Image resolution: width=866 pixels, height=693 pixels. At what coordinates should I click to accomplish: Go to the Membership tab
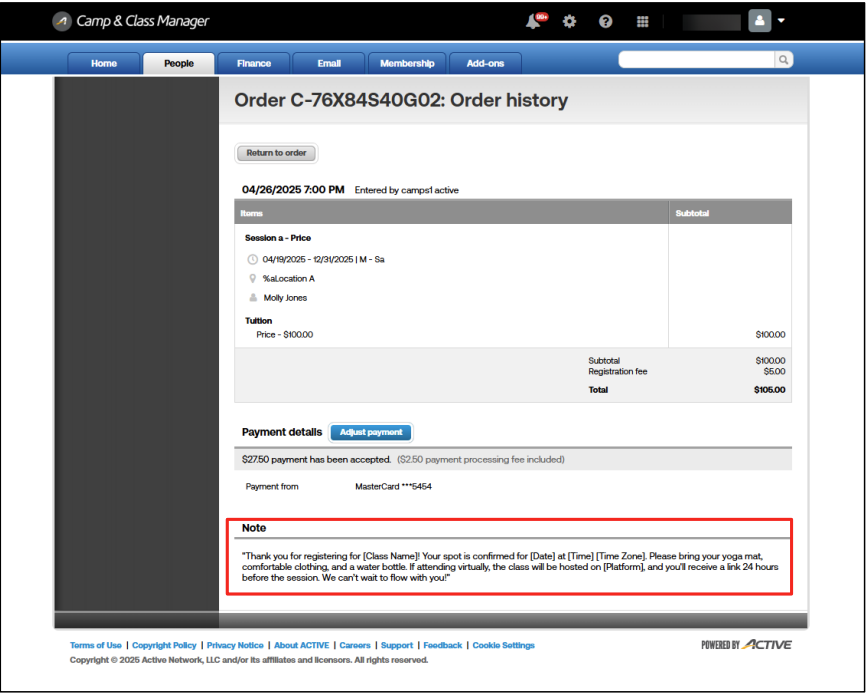407,63
